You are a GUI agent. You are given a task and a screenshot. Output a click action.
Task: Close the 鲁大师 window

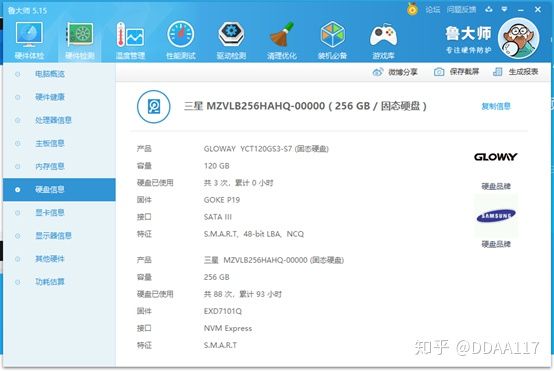click(538, 10)
